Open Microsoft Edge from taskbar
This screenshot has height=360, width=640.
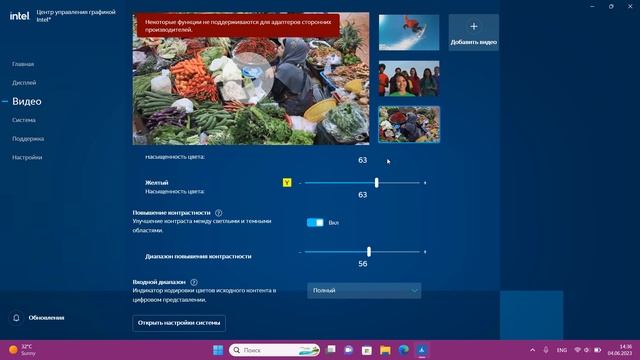(403, 350)
